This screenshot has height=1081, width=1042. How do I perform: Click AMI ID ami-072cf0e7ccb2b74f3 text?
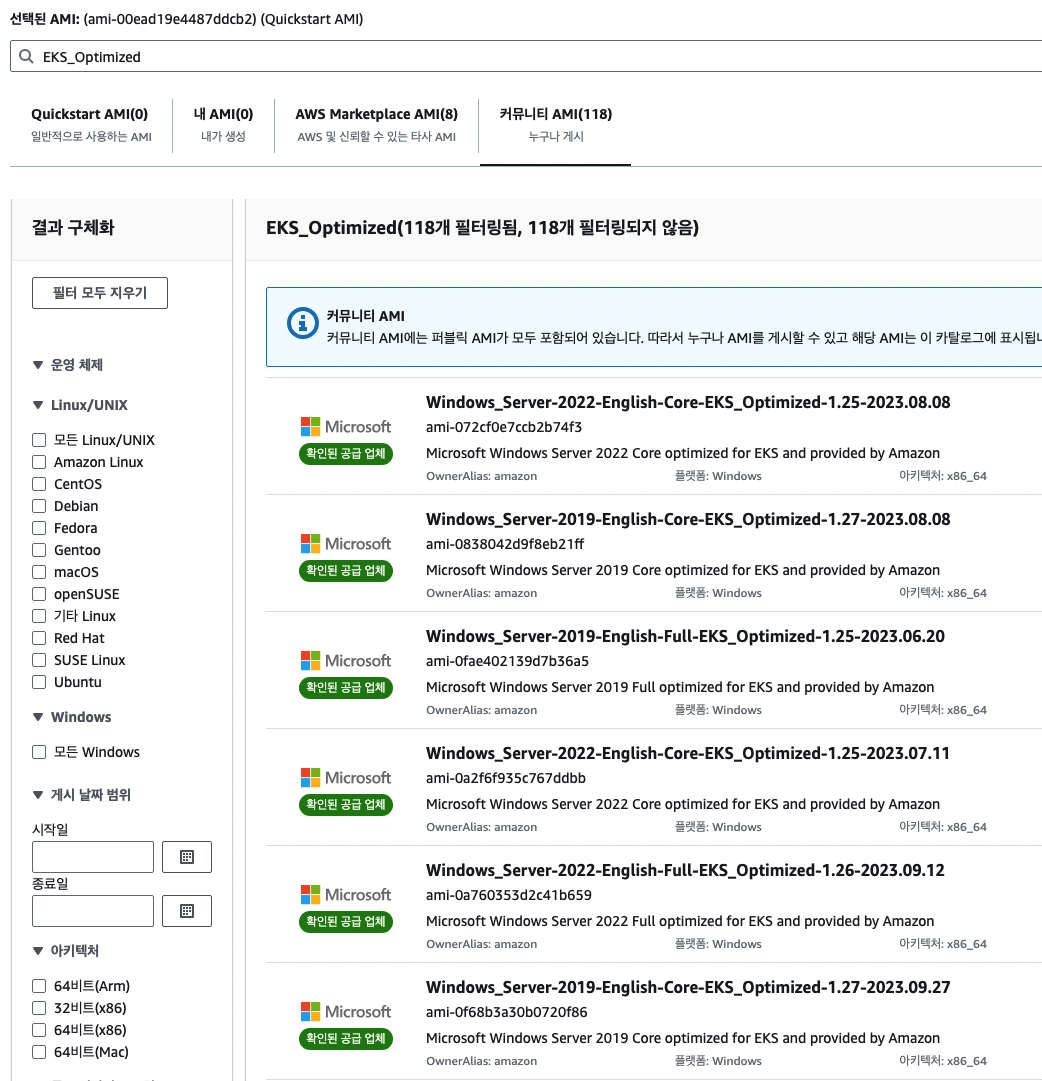(504, 427)
